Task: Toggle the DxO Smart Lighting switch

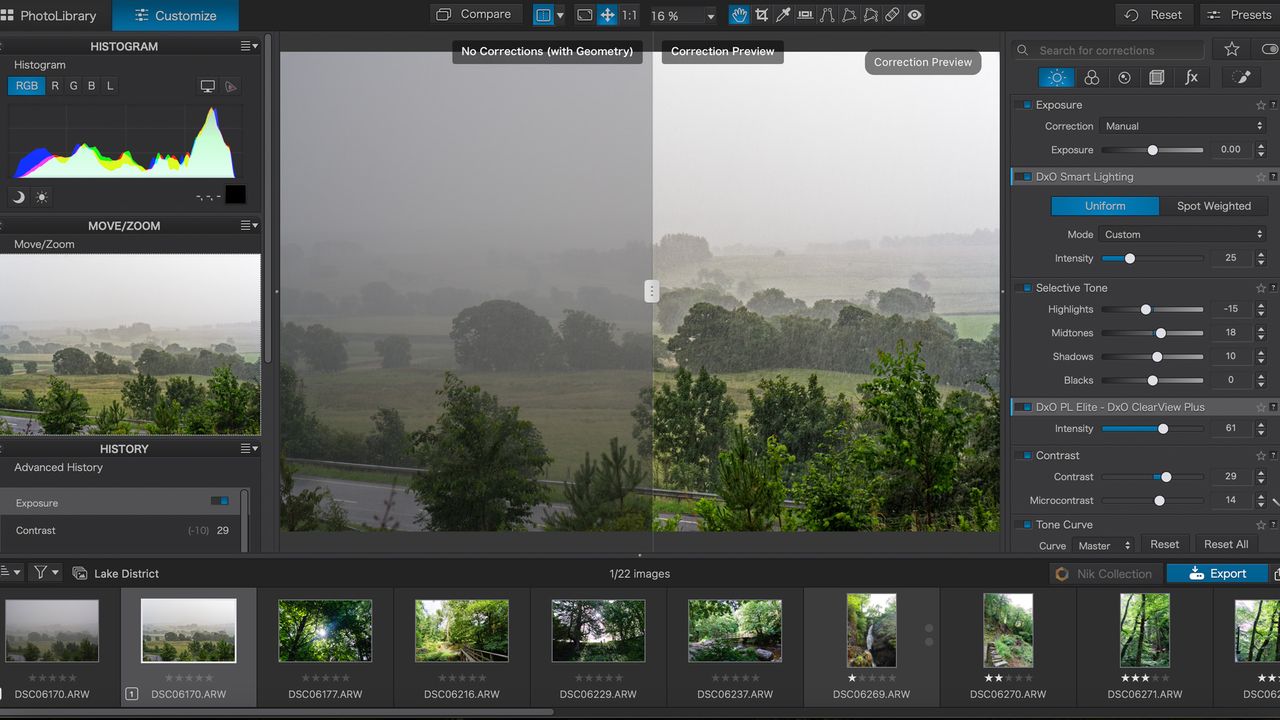Action: (x=1023, y=177)
